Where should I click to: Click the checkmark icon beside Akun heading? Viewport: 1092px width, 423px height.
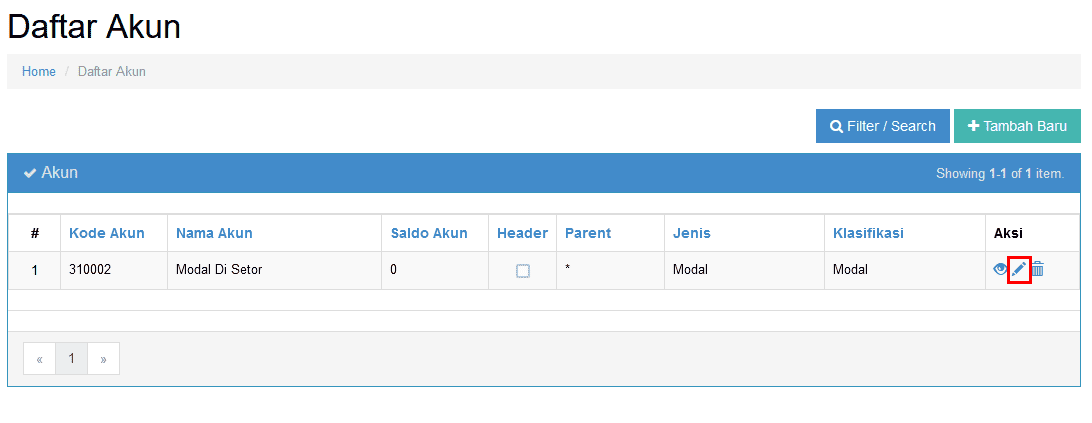click(x=30, y=173)
